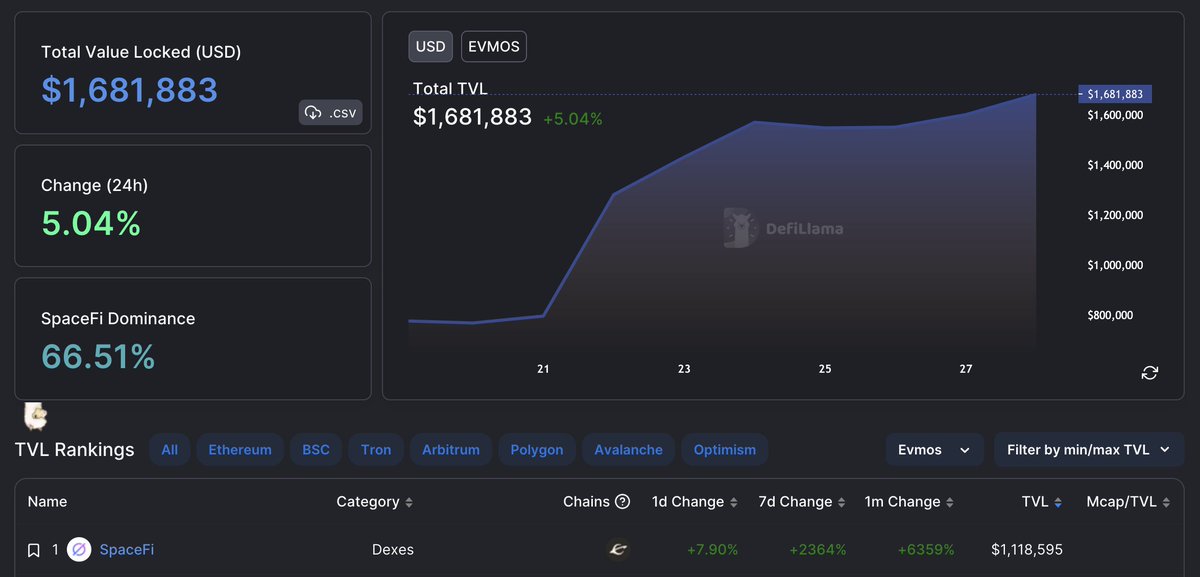The image size is (1200, 577).
Task: Click the Evmos chain icon in SpaceFi row
Action: [618, 550]
